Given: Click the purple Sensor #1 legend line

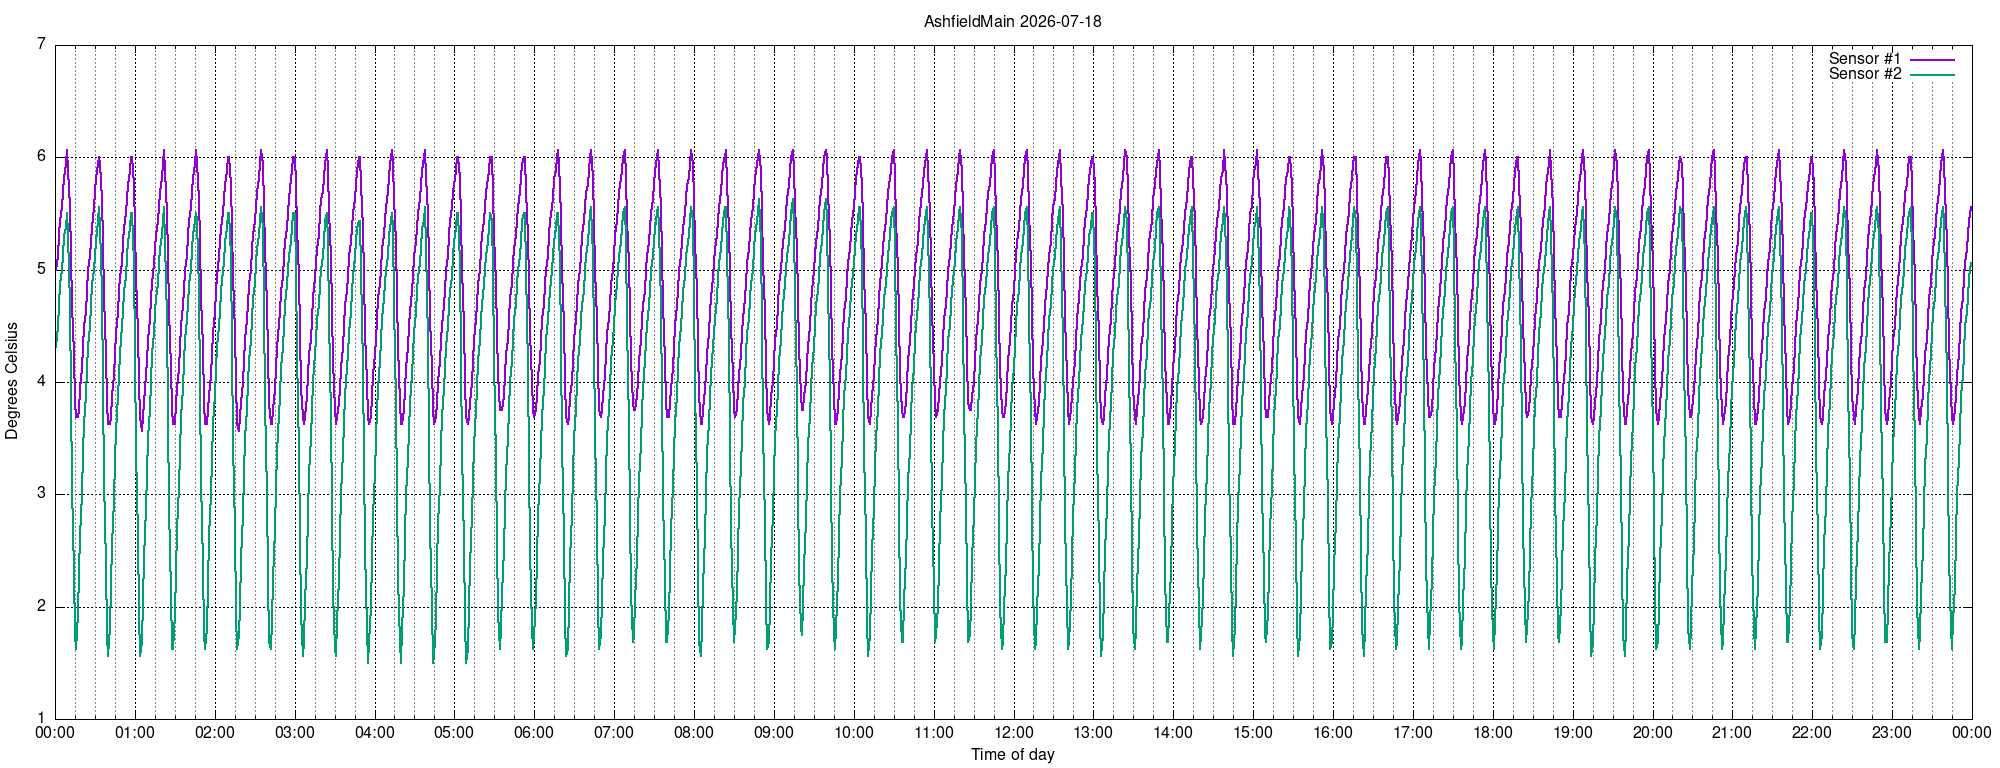Looking at the screenshot, I should coord(1932,60).
